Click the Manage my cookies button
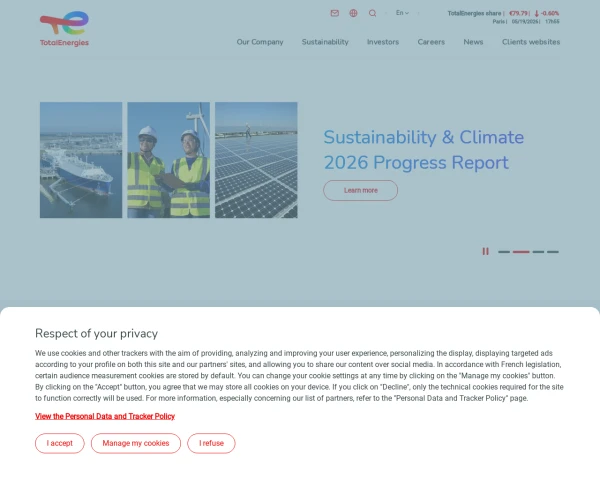Image resolution: width=600 pixels, height=480 pixels. pos(136,443)
